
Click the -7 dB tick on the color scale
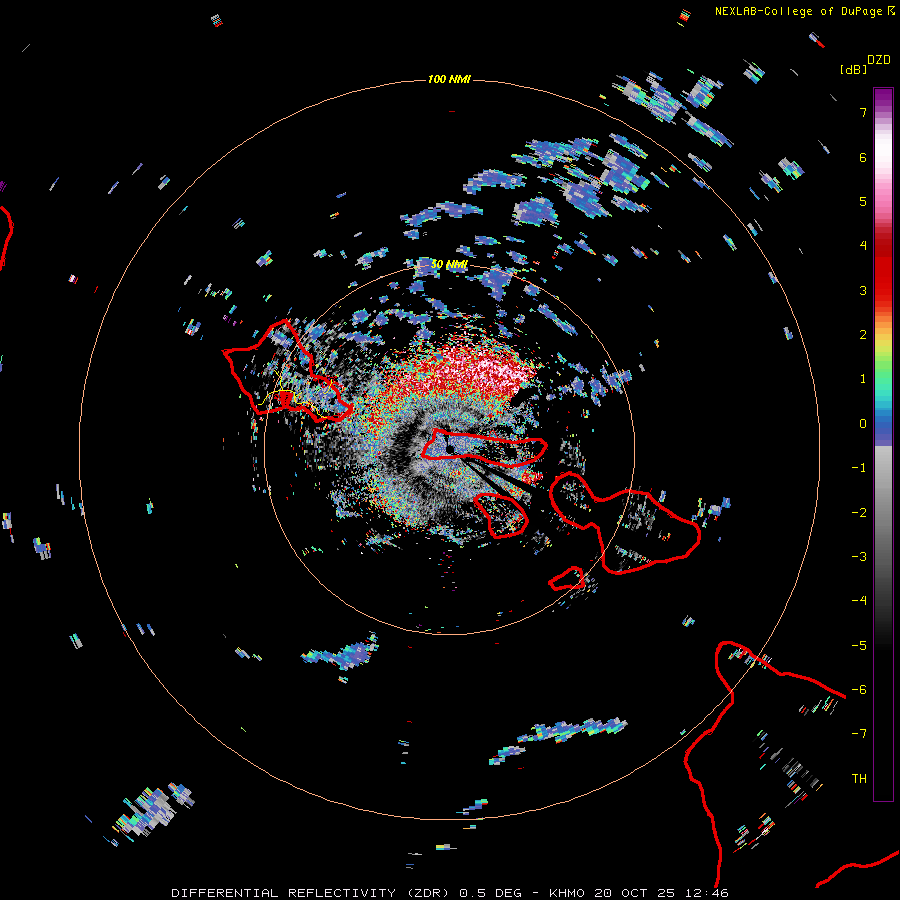tap(859, 734)
